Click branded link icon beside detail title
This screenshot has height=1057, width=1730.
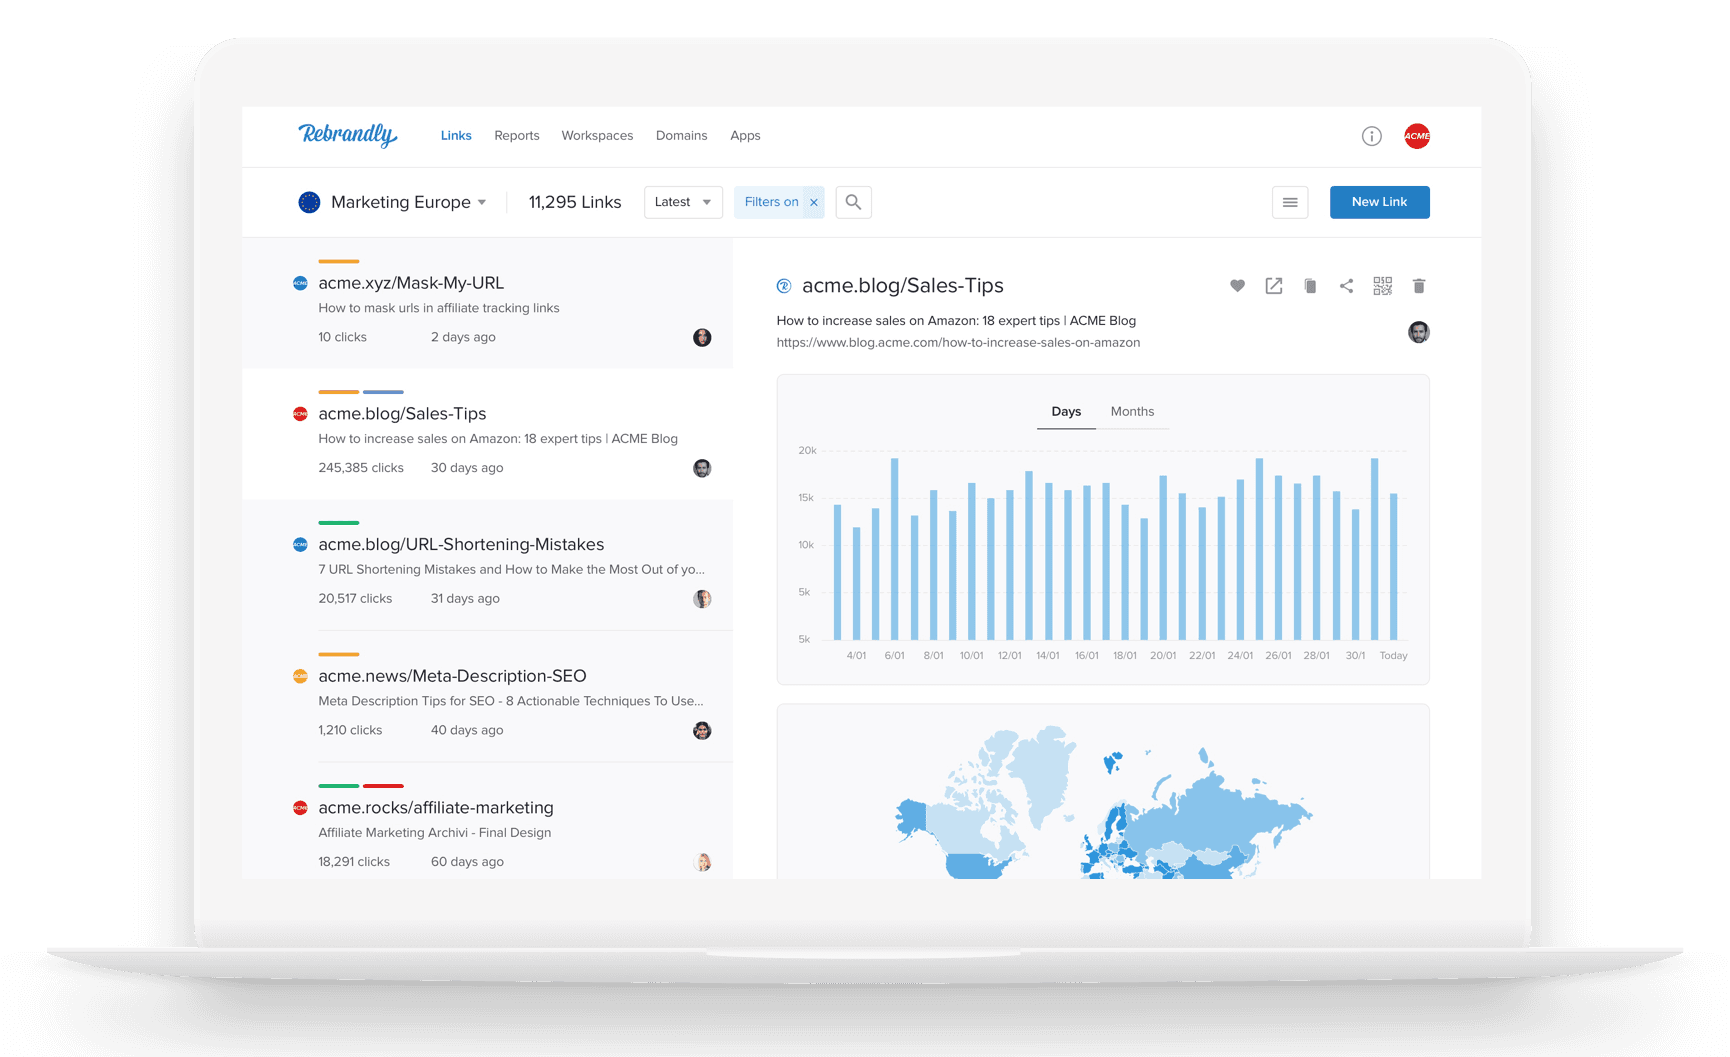click(784, 286)
